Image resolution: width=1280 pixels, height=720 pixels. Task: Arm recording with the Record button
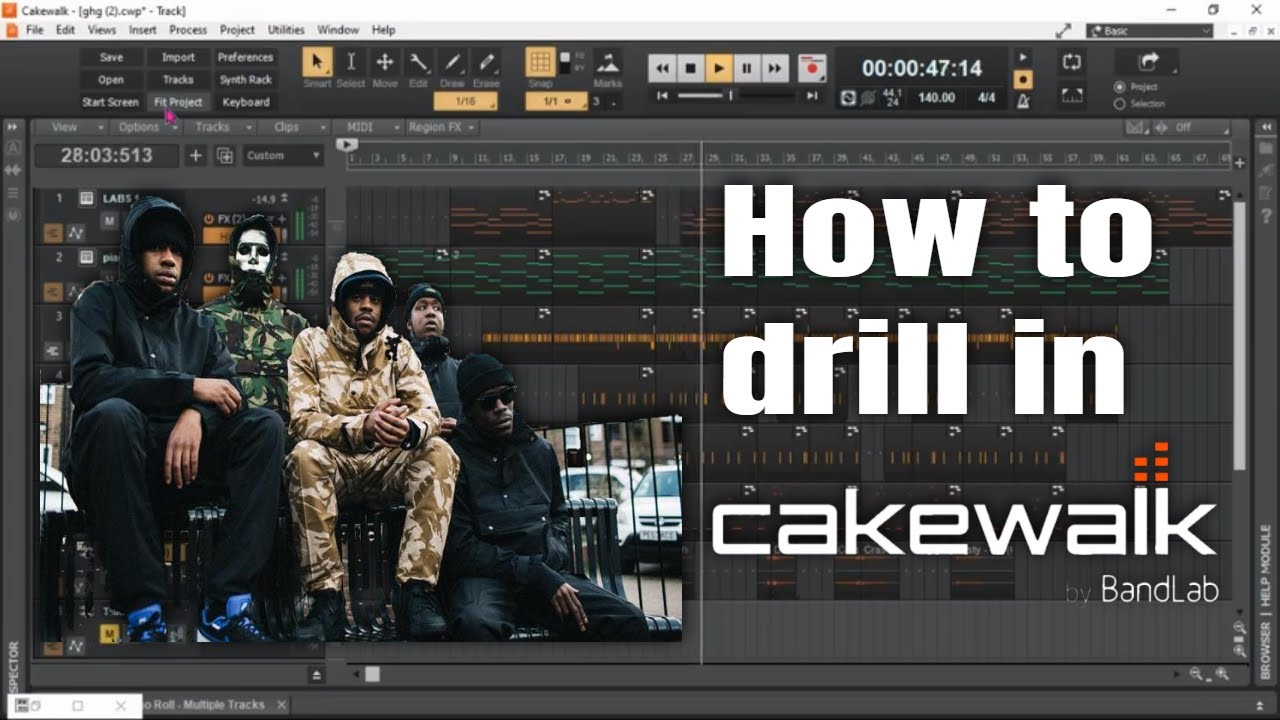point(812,68)
